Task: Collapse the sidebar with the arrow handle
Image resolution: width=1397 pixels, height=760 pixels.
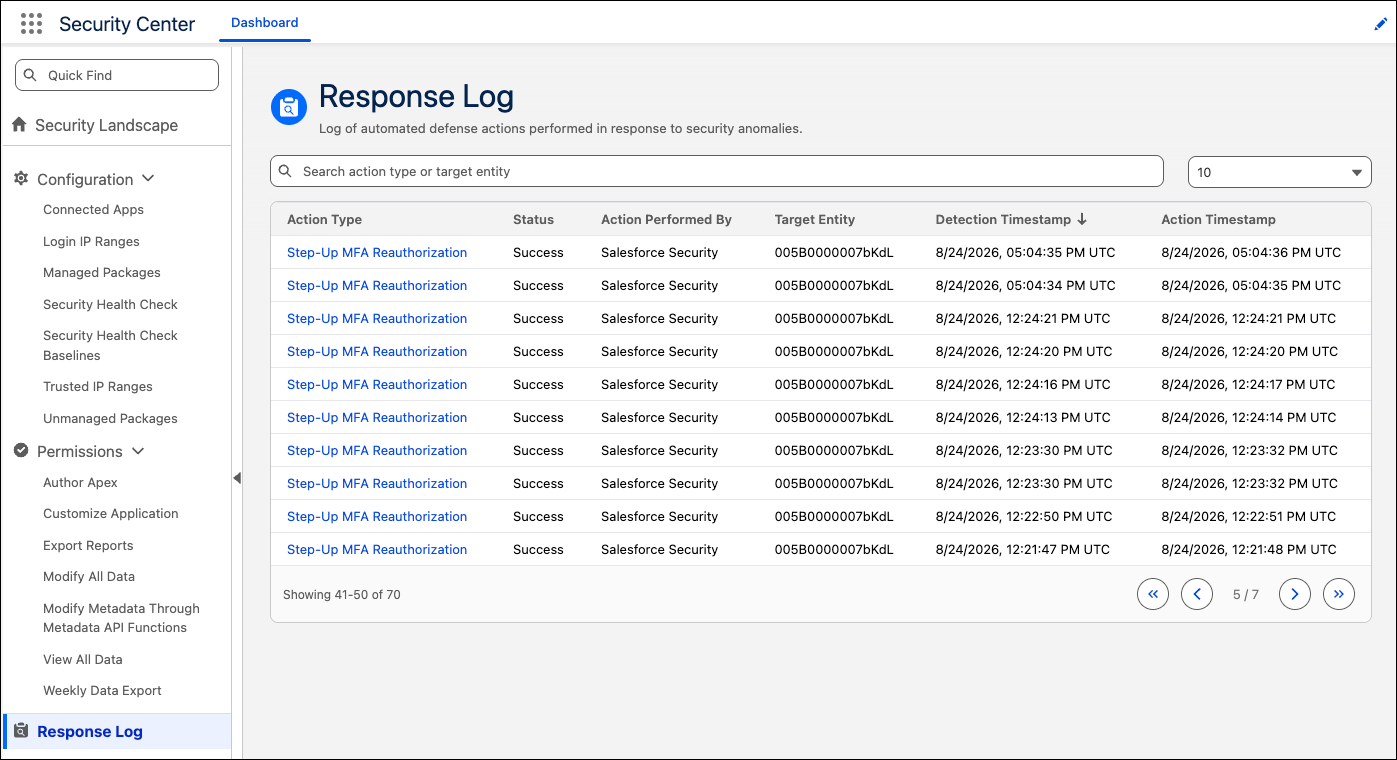Action: [x=237, y=478]
